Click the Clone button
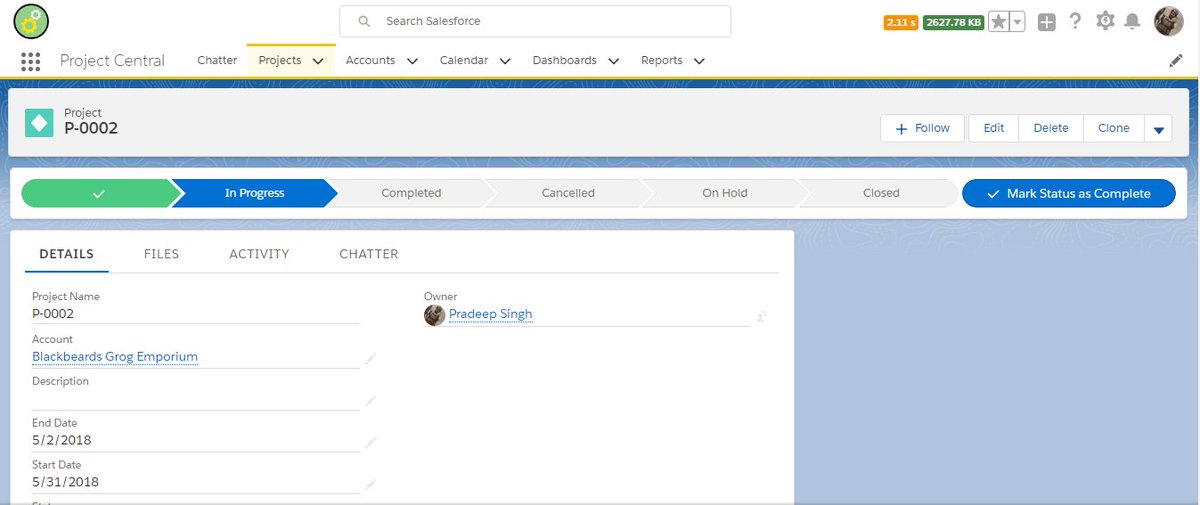 coord(1114,128)
